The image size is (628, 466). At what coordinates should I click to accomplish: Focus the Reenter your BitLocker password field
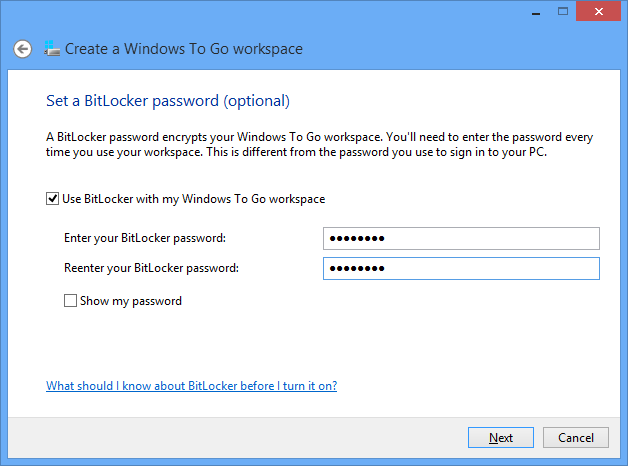461,269
